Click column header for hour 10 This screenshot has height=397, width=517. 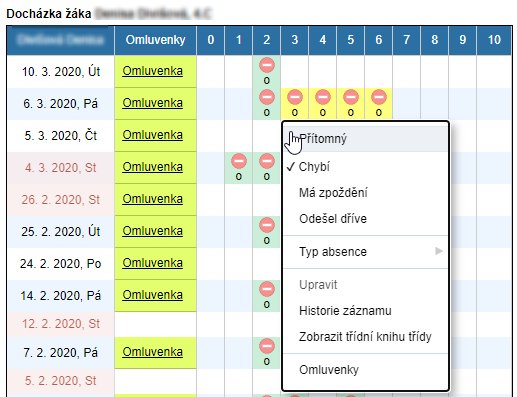[x=494, y=40]
